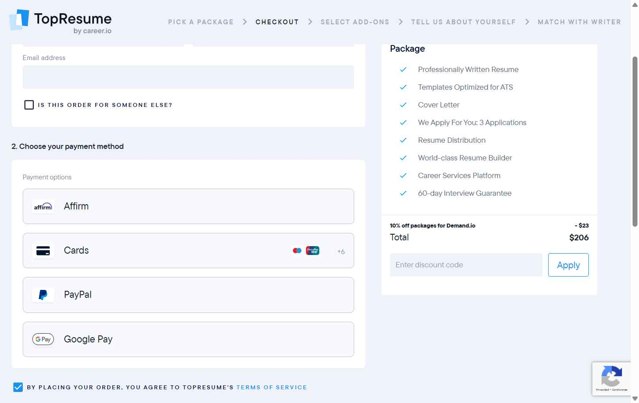Click the Enter discount code field
Viewport: 639px width, 403px height.
click(x=466, y=265)
